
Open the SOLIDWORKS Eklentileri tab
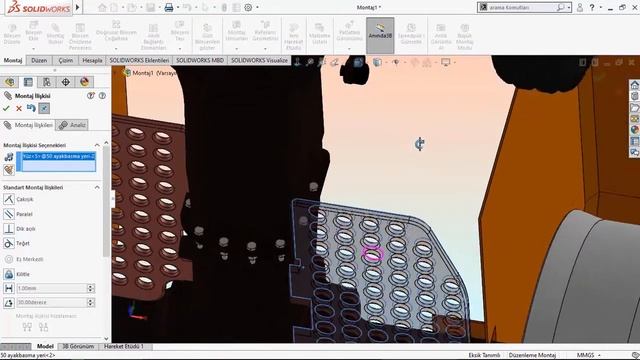[x=139, y=60]
